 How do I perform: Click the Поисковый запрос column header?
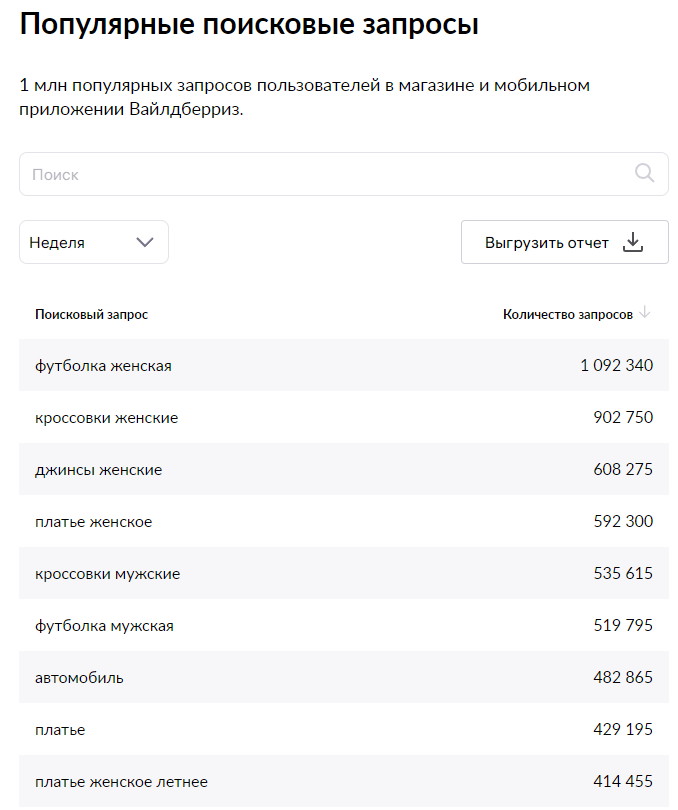point(91,314)
